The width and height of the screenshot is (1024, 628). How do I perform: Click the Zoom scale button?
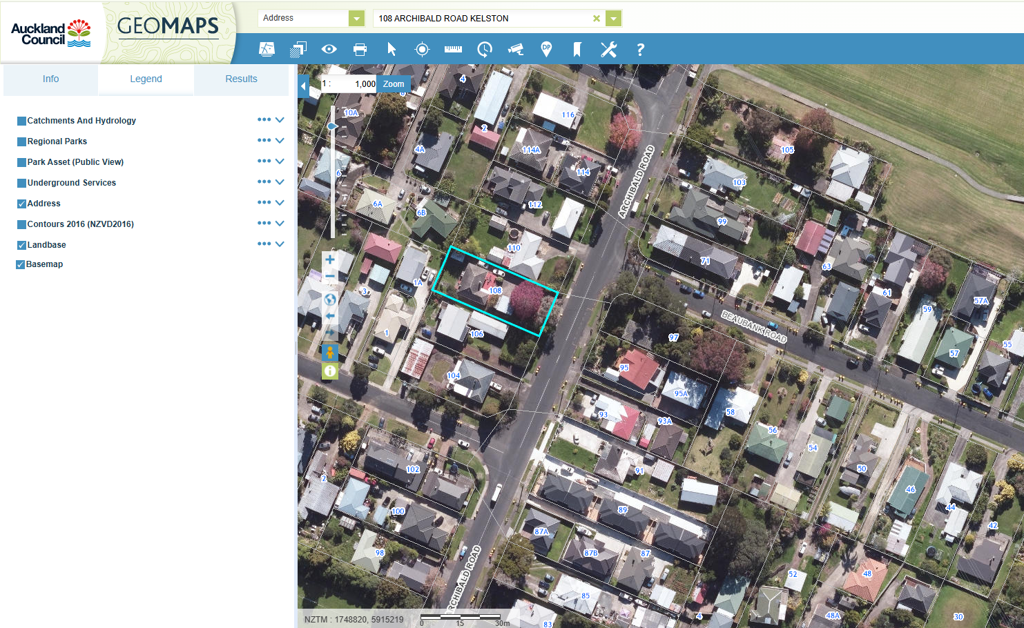tap(394, 84)
